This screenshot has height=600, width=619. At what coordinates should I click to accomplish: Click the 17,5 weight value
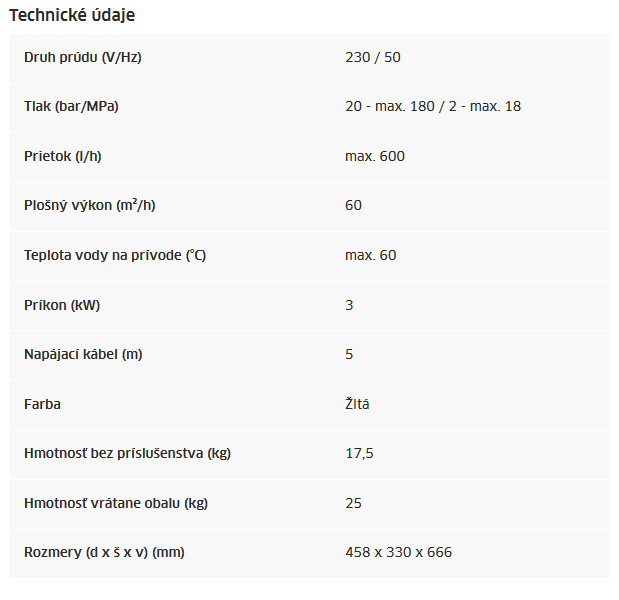[359, 454]
